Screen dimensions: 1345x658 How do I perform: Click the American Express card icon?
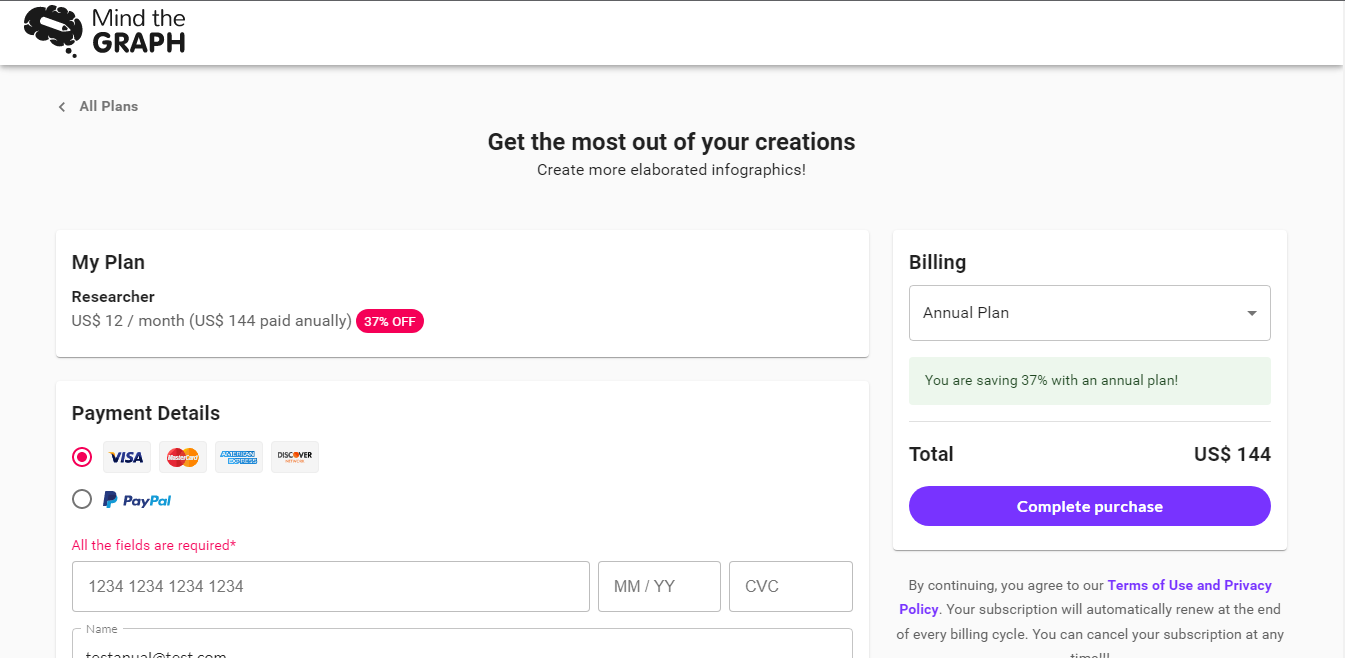pos(239,457)
